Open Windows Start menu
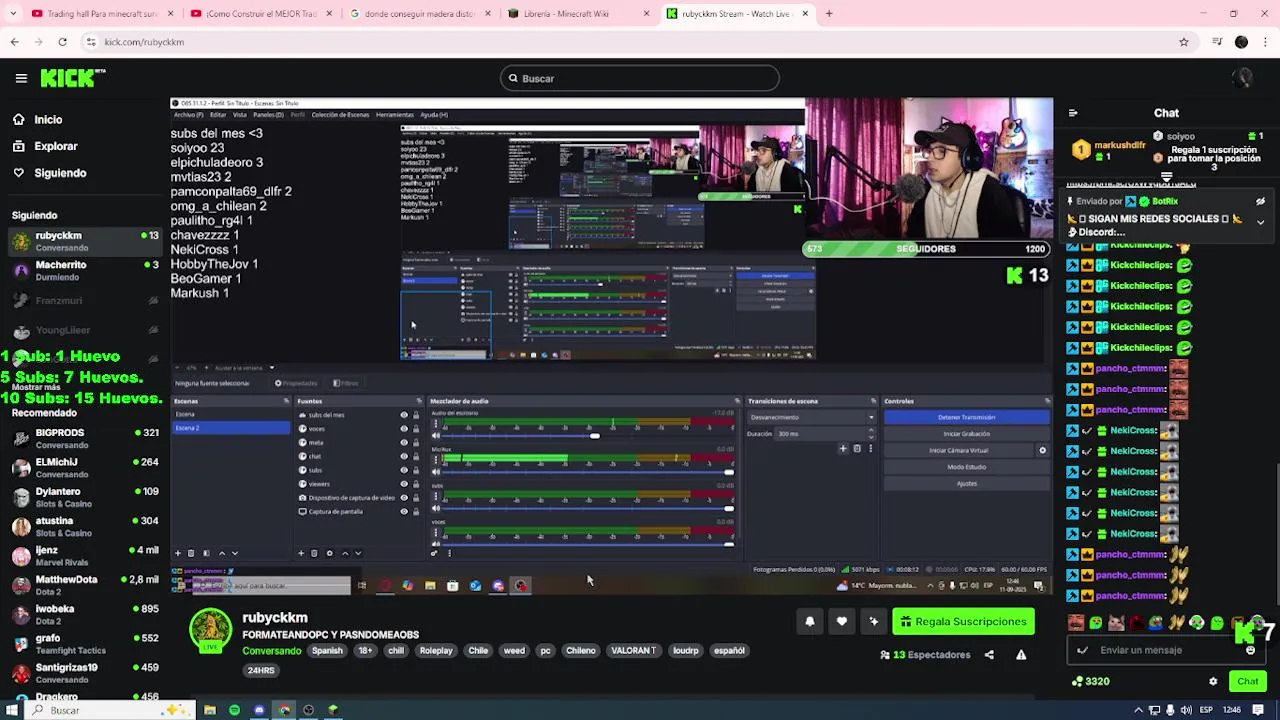The image size is (1280, 720). [12, 710]
